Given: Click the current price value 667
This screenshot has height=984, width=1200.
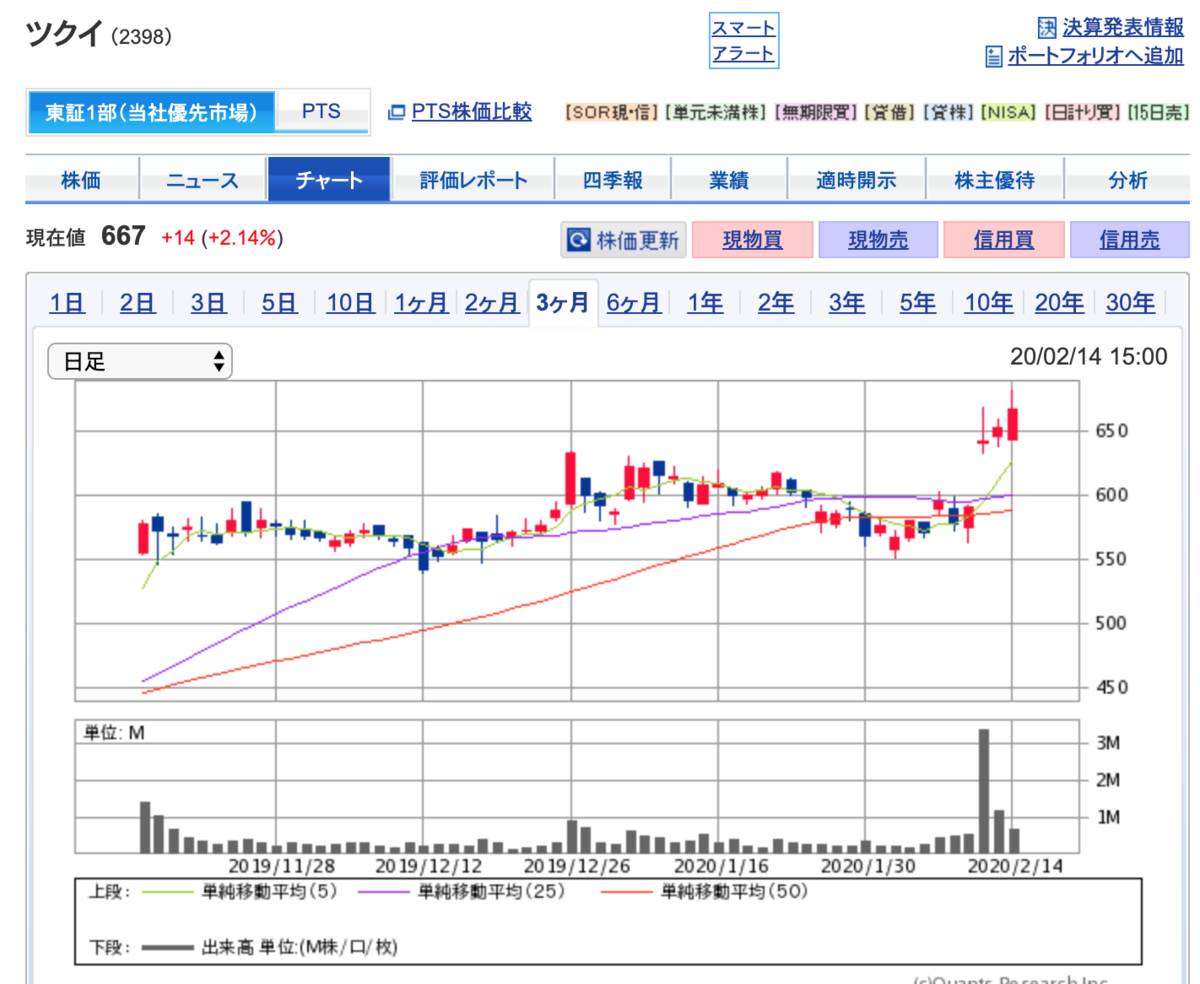Looking at the screenshot, I should (x=124, y=237).
